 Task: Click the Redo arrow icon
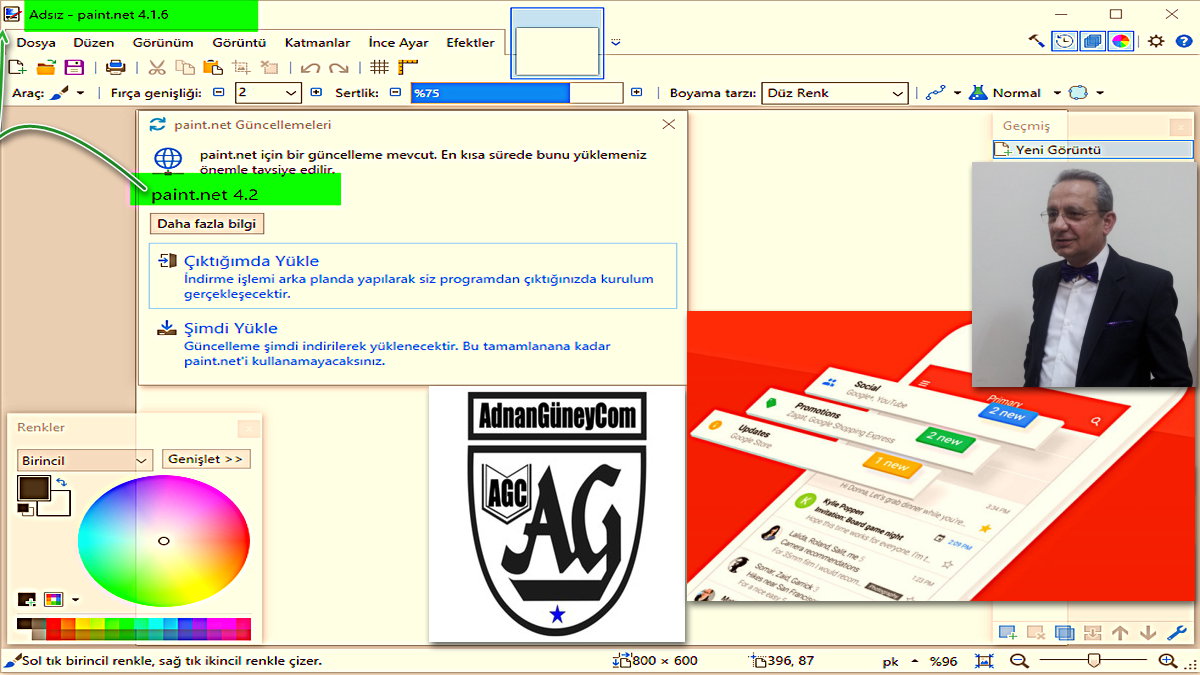(339, 67)
